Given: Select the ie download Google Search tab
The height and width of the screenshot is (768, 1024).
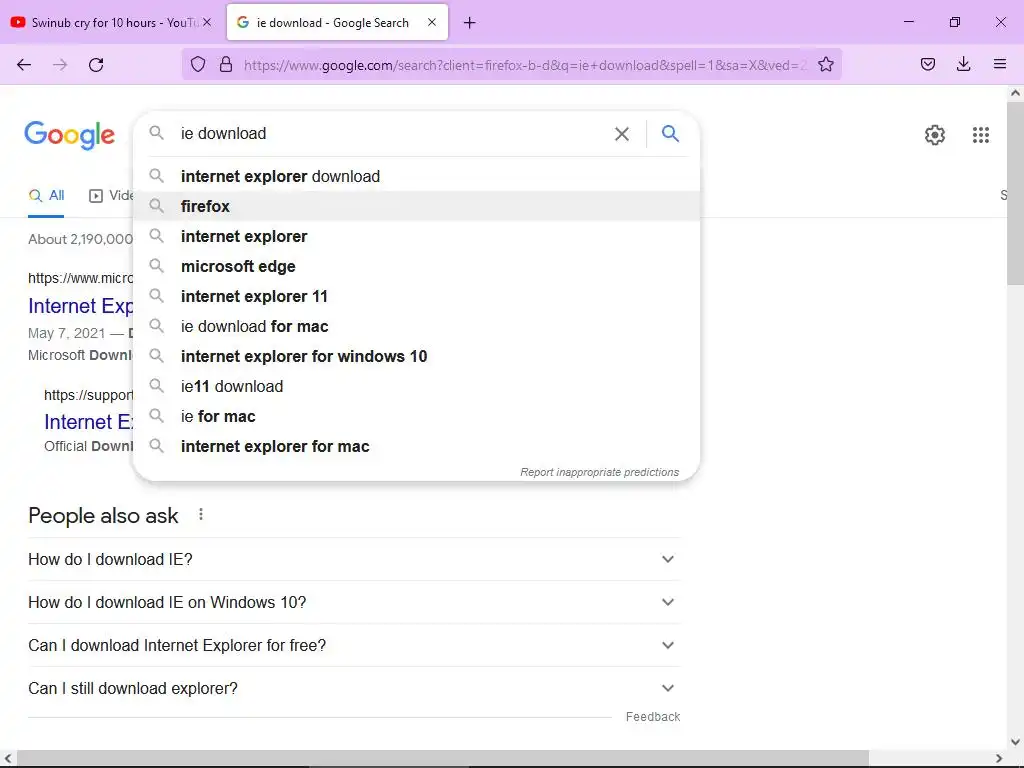Looking at the screenshot, I should tap(338, 22).
